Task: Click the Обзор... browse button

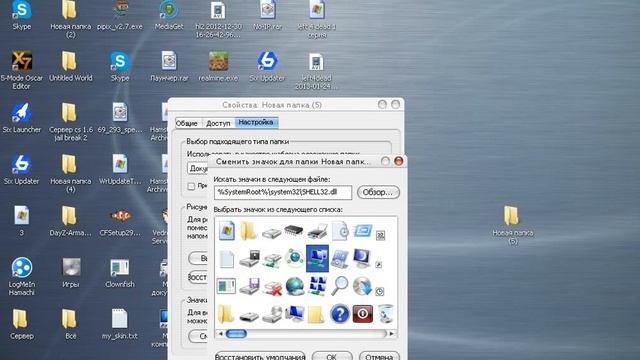Action: click(x=378, y=192)
